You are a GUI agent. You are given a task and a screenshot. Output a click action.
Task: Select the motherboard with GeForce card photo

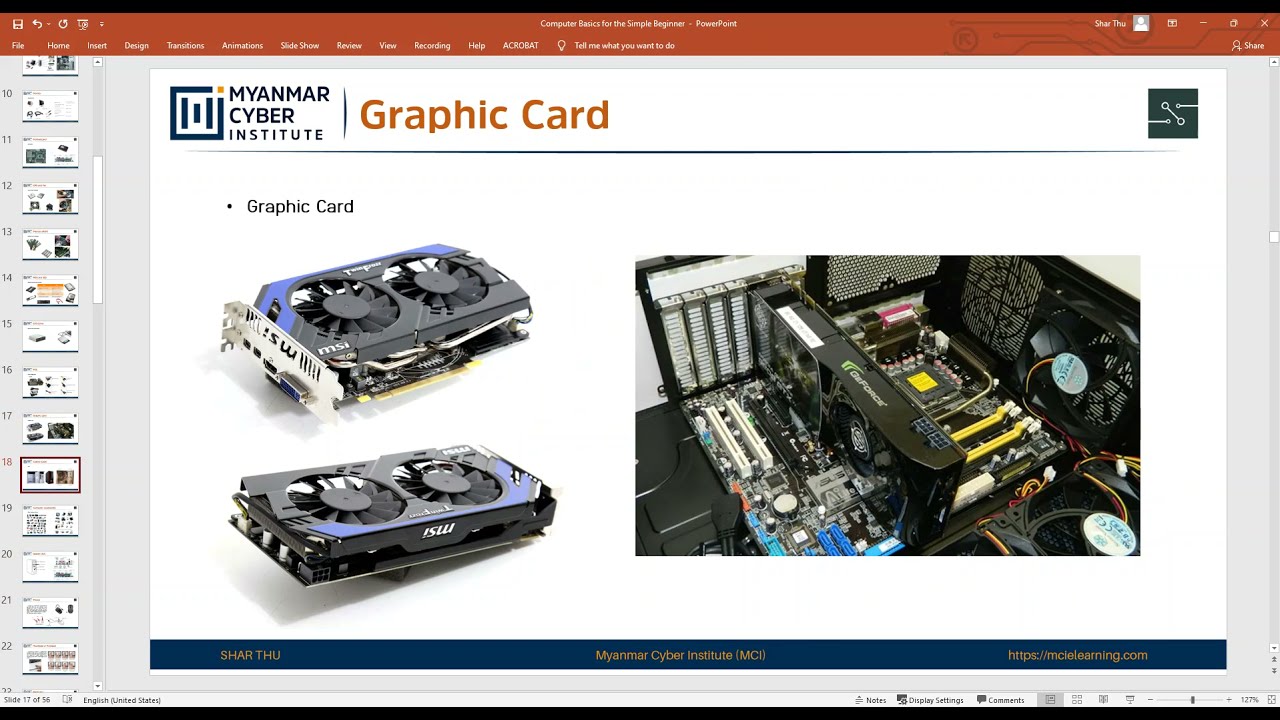887,405
